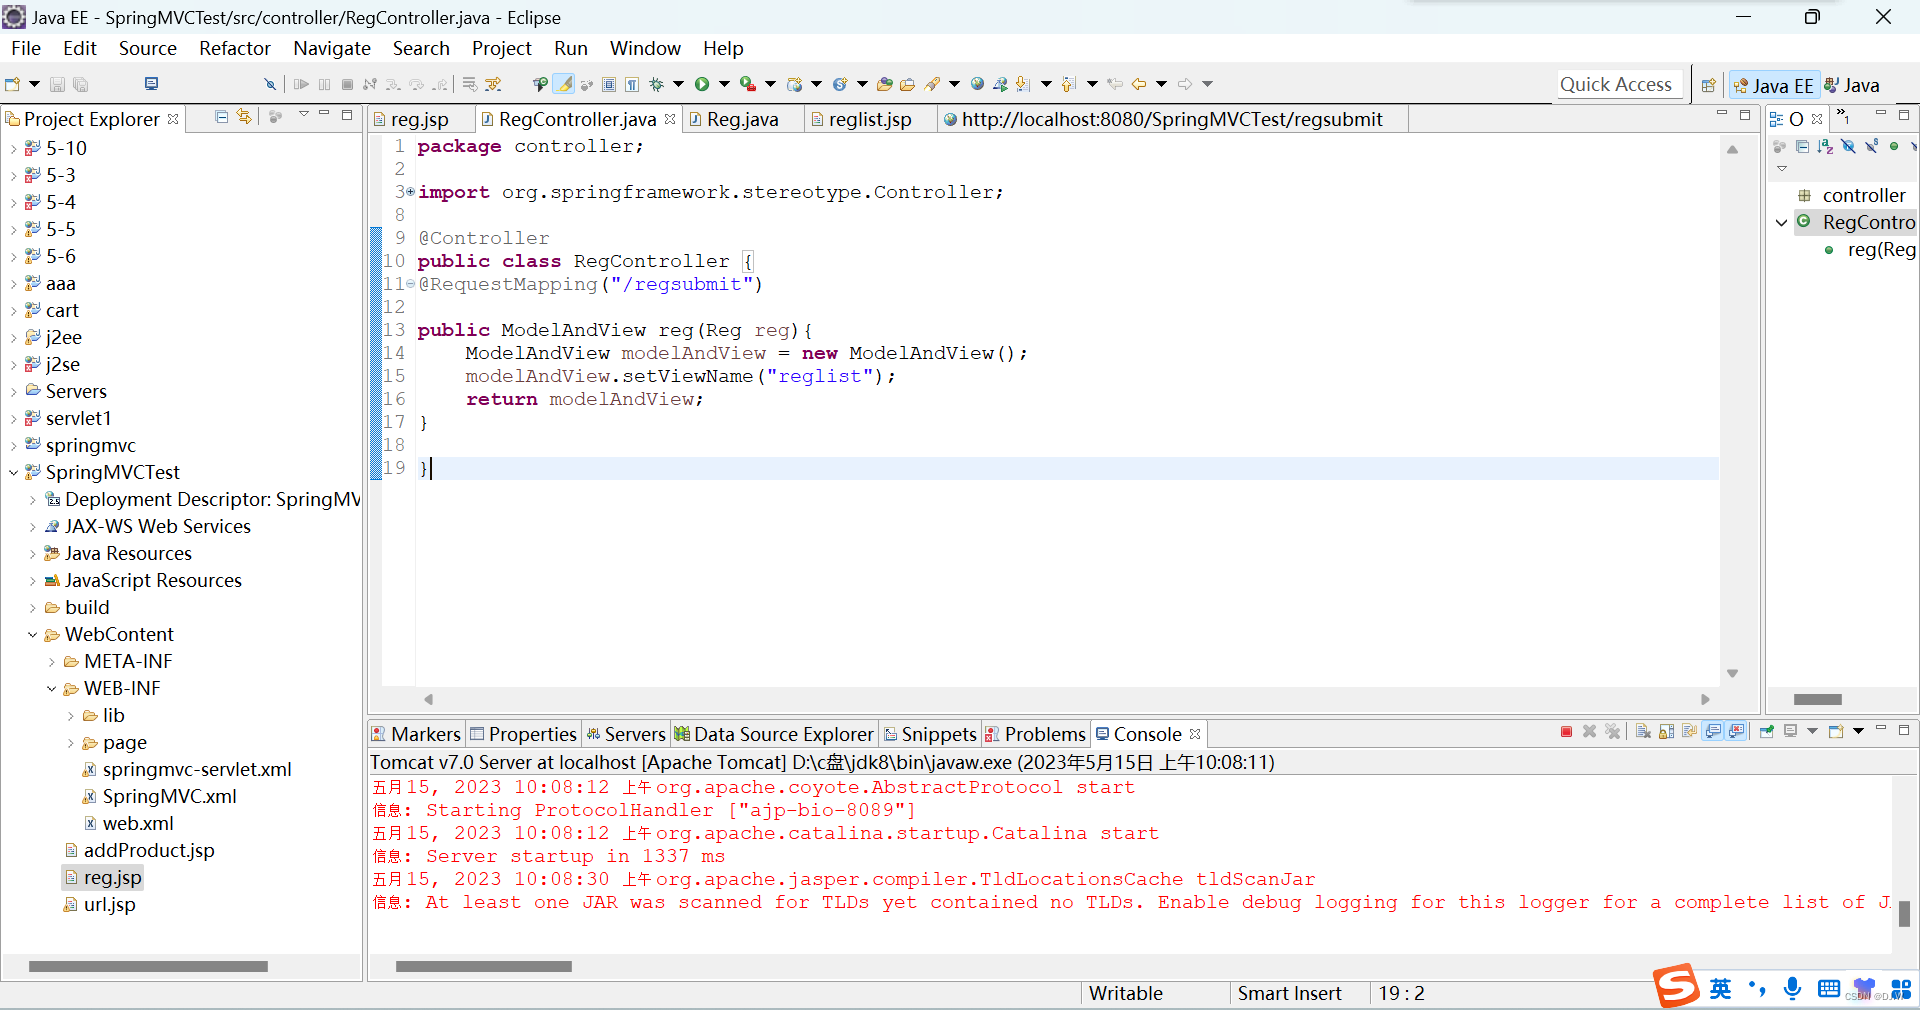The width and height of the screenshot is (1920, 1010).
Task: Click the Debug bug icon in toolbar
Action: coord(657,84)
